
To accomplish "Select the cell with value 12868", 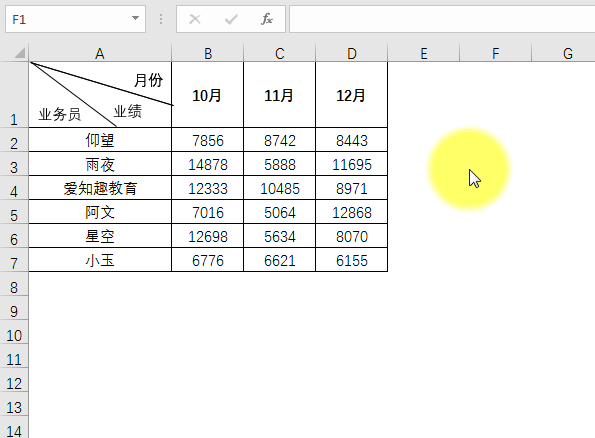I will pos(352,211).
